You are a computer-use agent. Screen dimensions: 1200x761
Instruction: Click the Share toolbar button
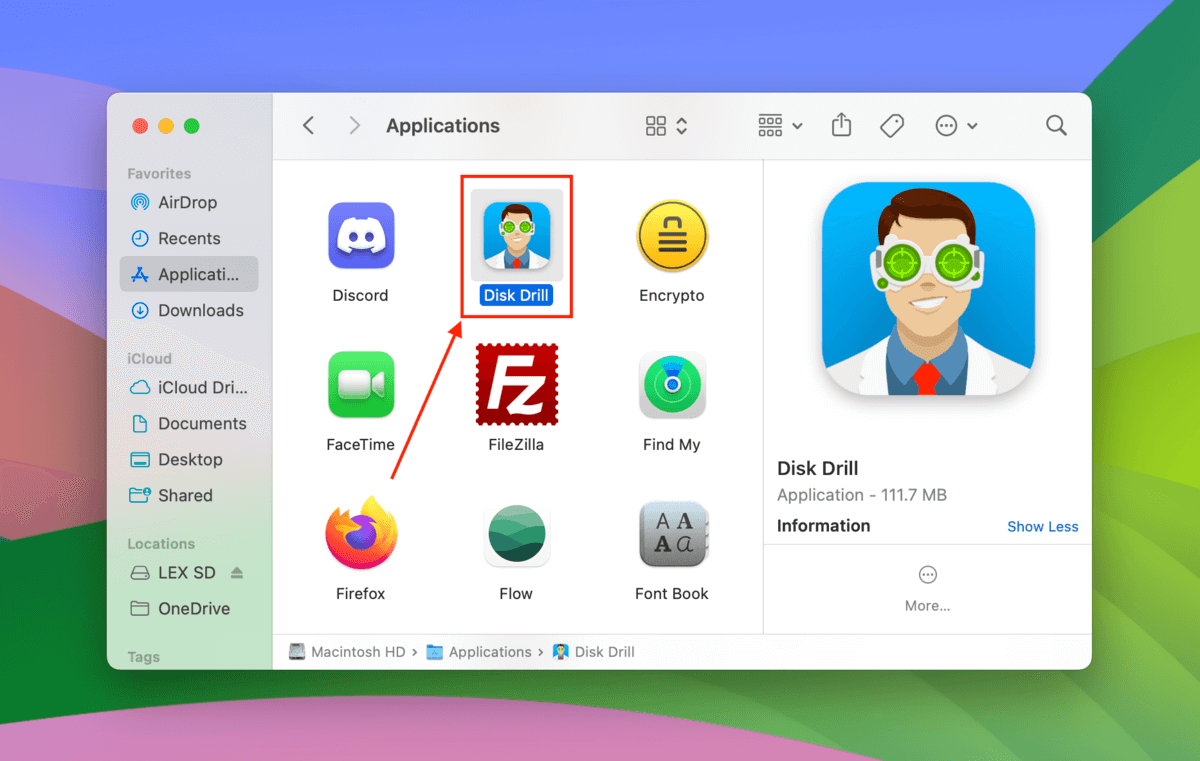pyautogui.click(x=841, y=125)
